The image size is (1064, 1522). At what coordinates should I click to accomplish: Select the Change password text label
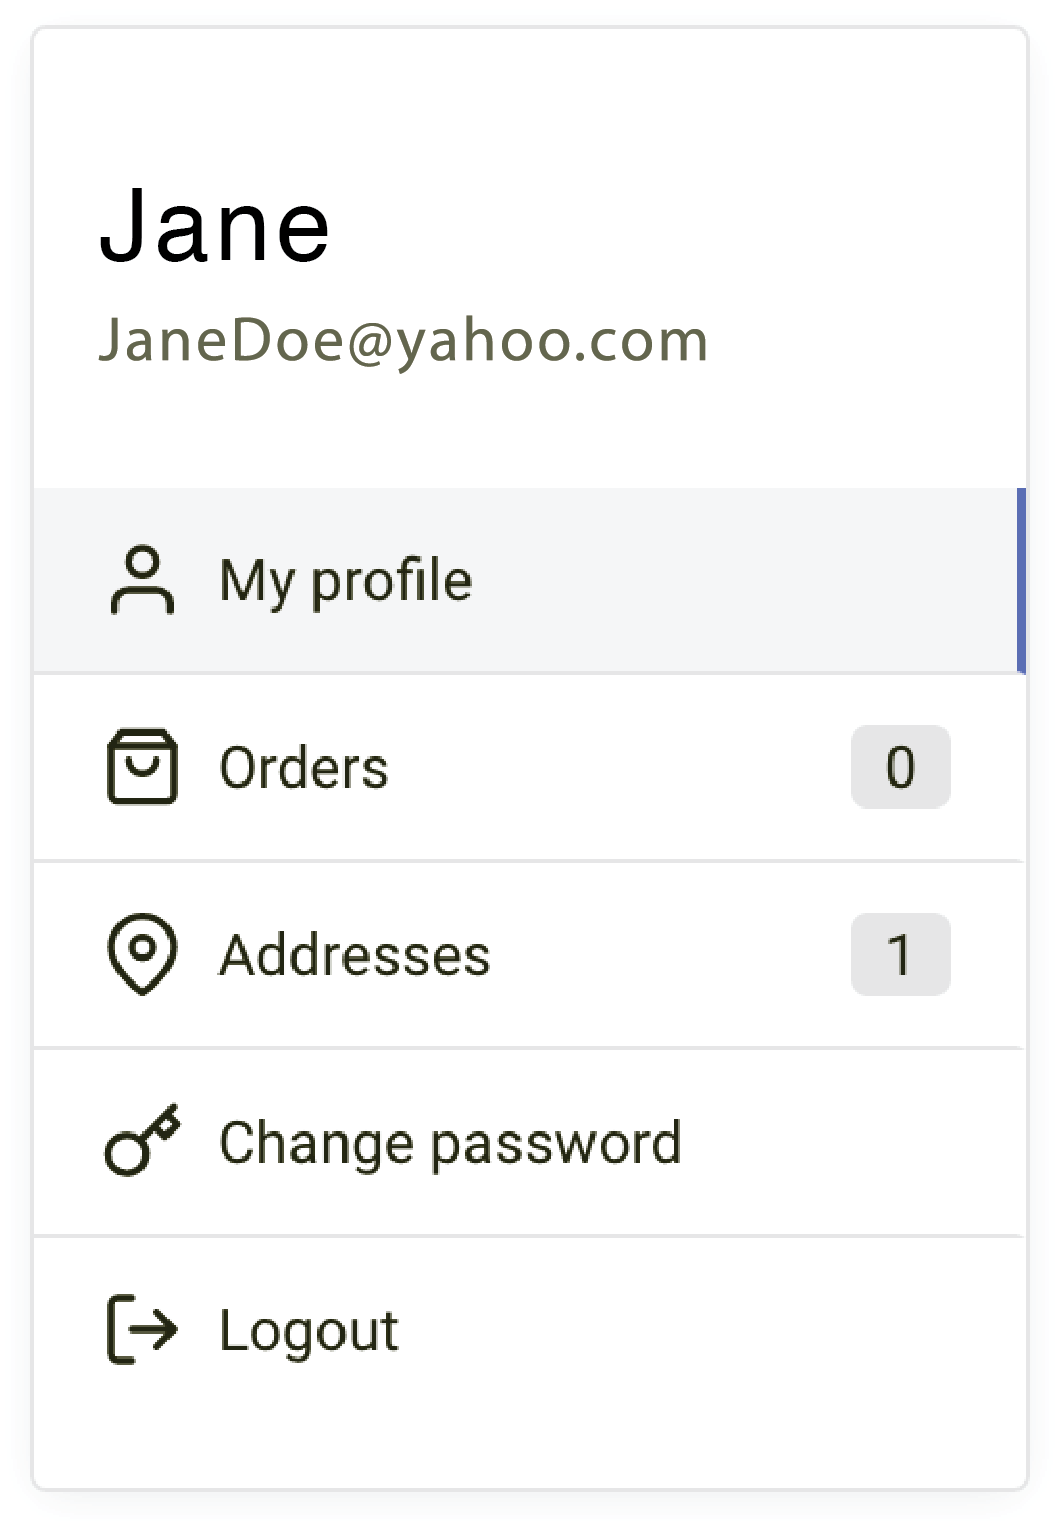click(x=450, y=1143)
